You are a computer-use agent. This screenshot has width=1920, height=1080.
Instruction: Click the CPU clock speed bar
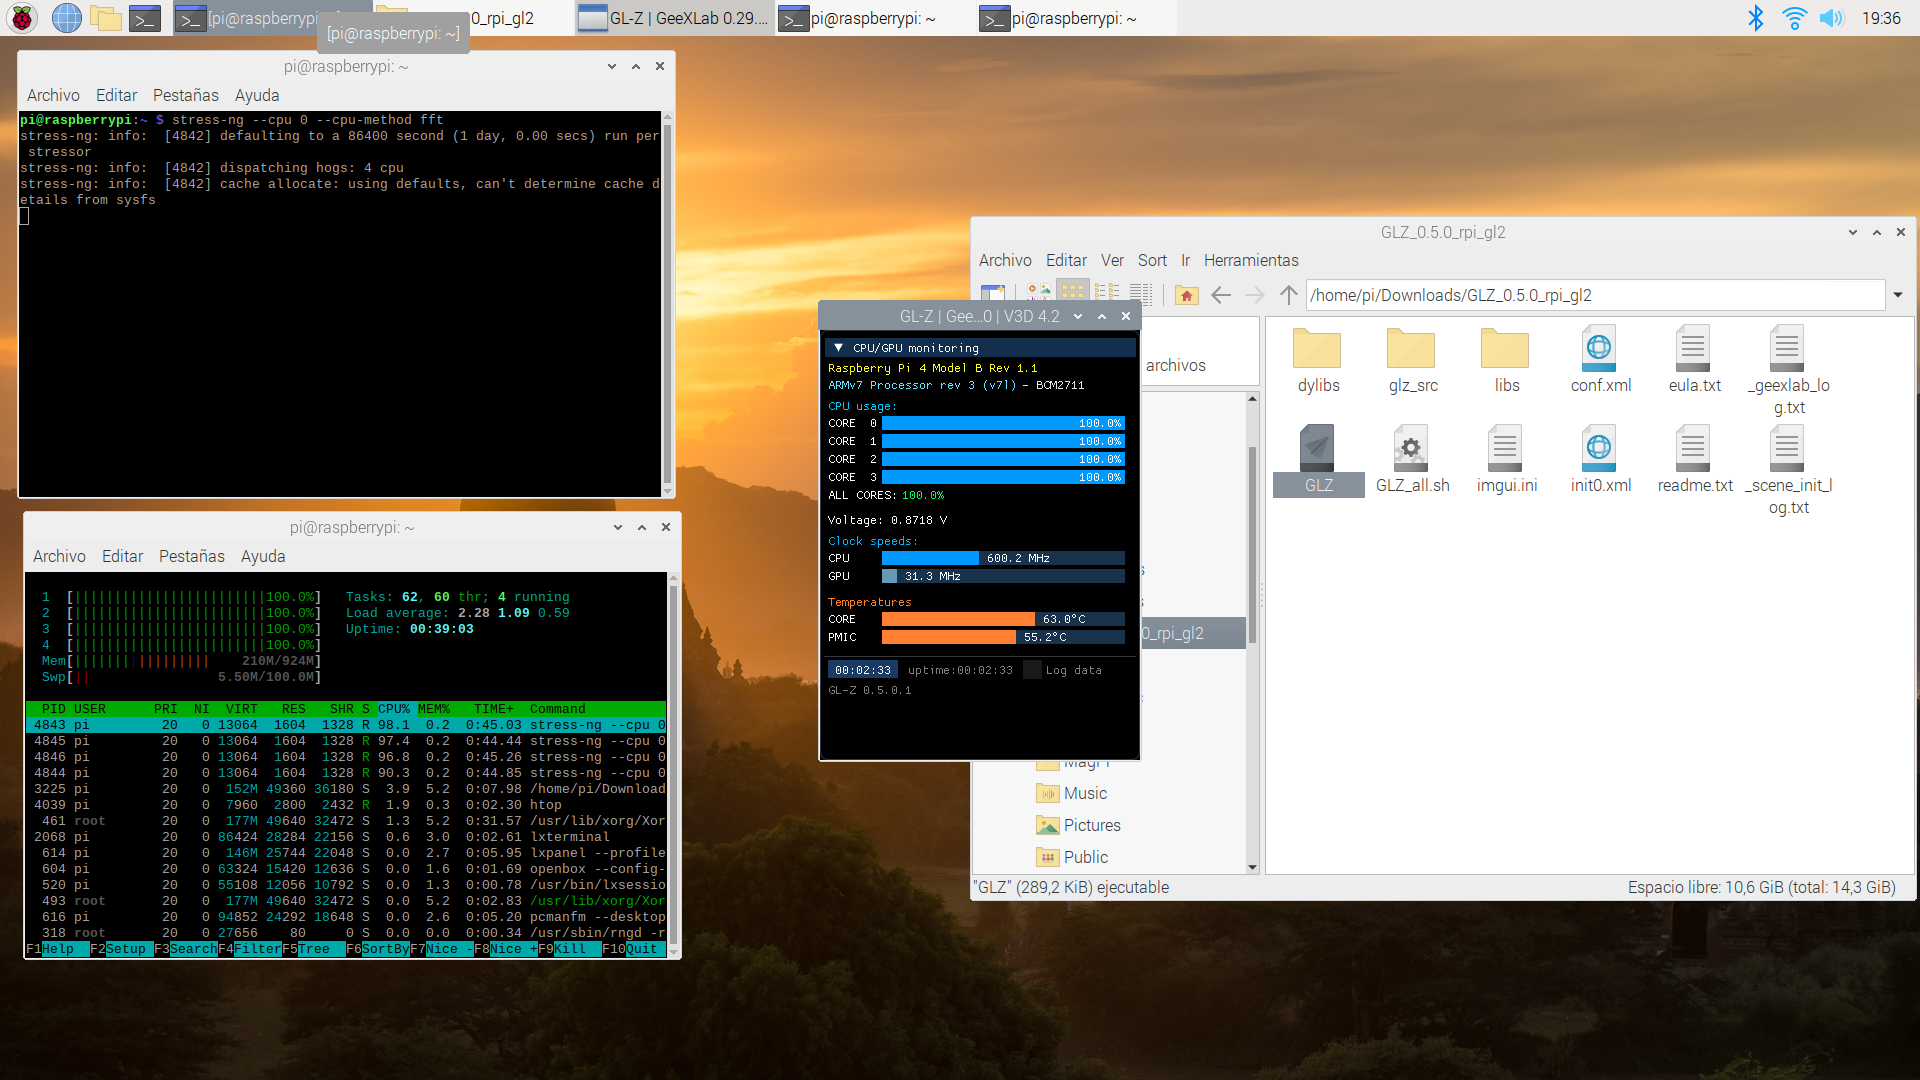(x=1002, y=558)
